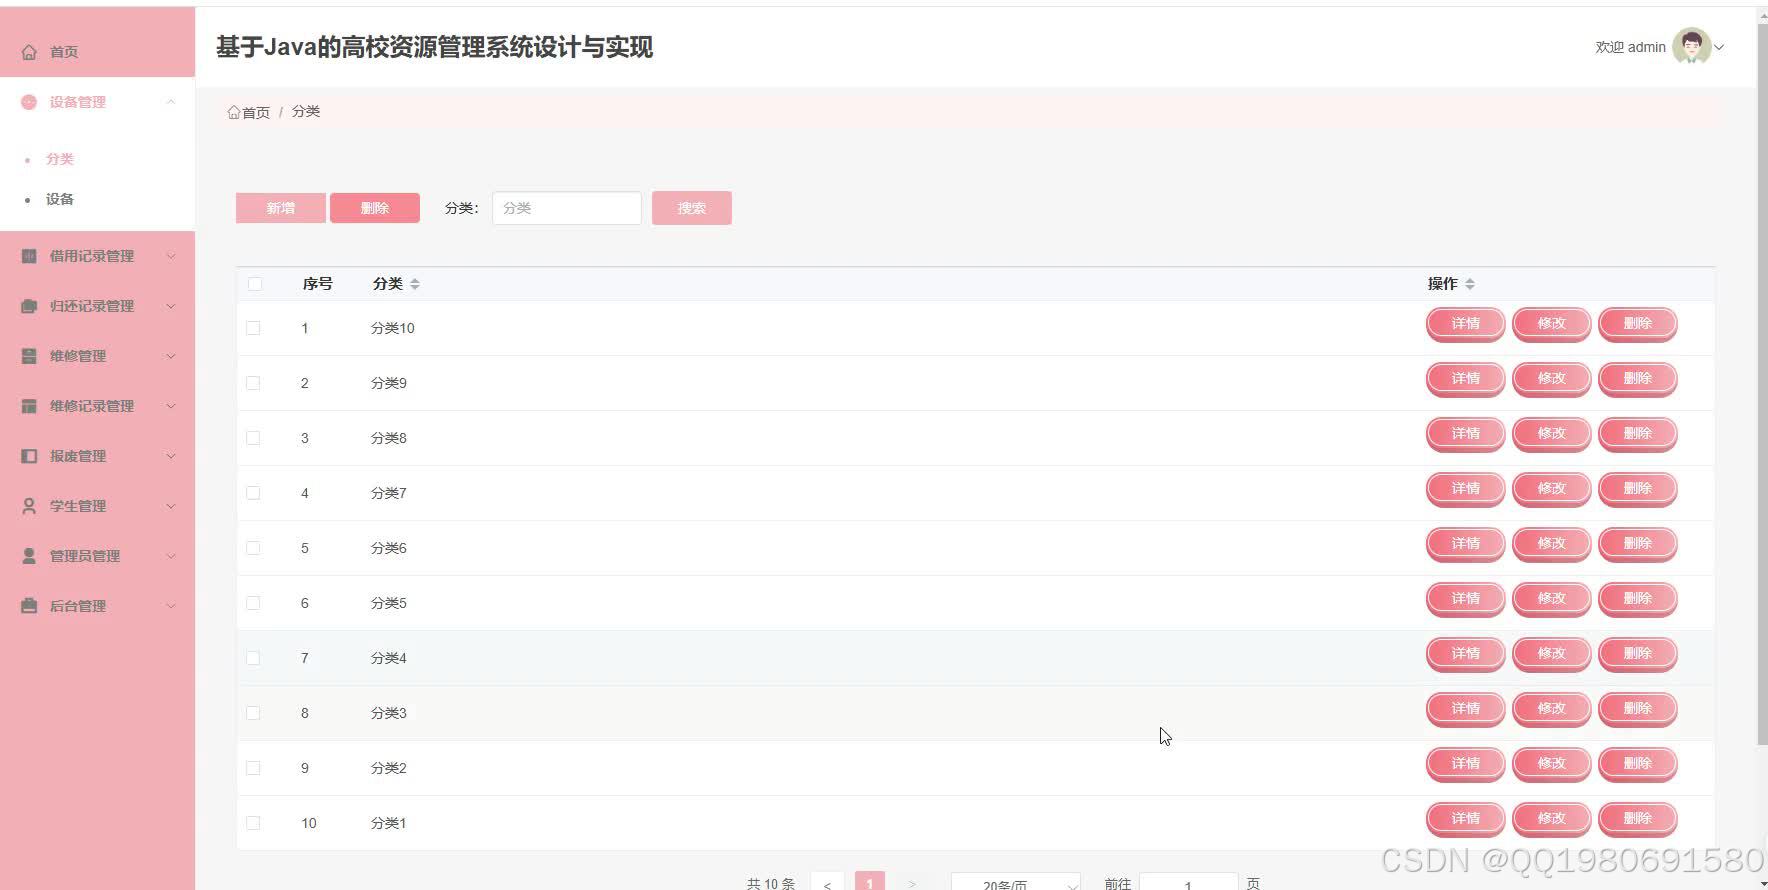Click the 维修记录管理 sidebar icon
Image resolution: width=1768 pixels, height=890 pixels.
tap(29, 406)
